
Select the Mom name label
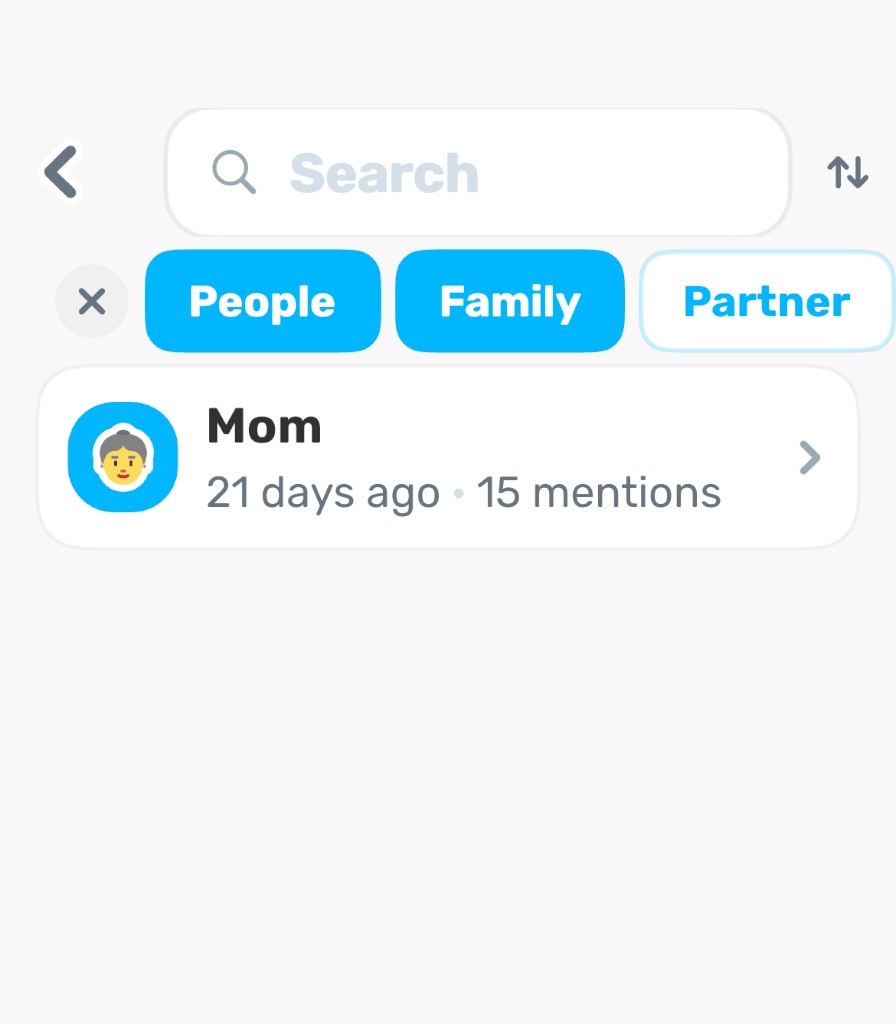[x=264, y=426]
